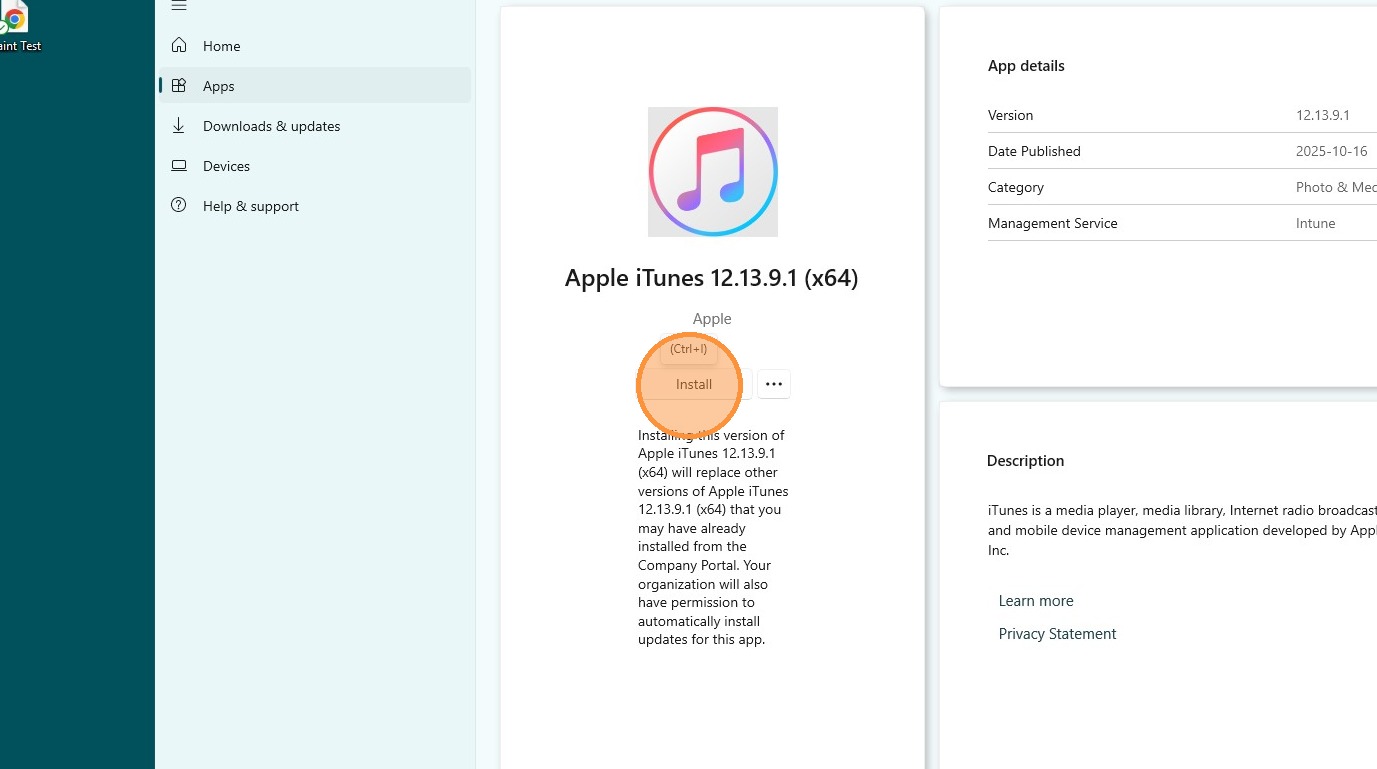The image size is (1377, 769).
Task: Click the Apple iTunes app logo
Action: click(713, 172)
